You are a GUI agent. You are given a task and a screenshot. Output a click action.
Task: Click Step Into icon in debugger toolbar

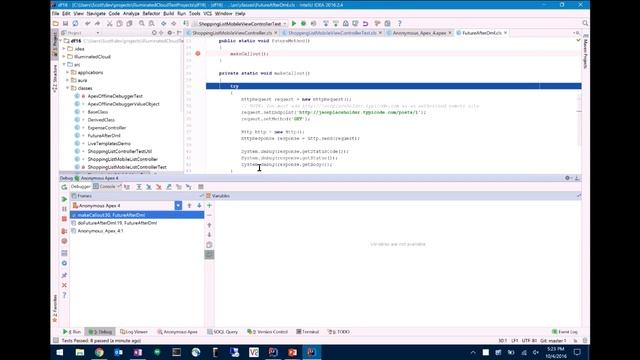pos(149,187)
